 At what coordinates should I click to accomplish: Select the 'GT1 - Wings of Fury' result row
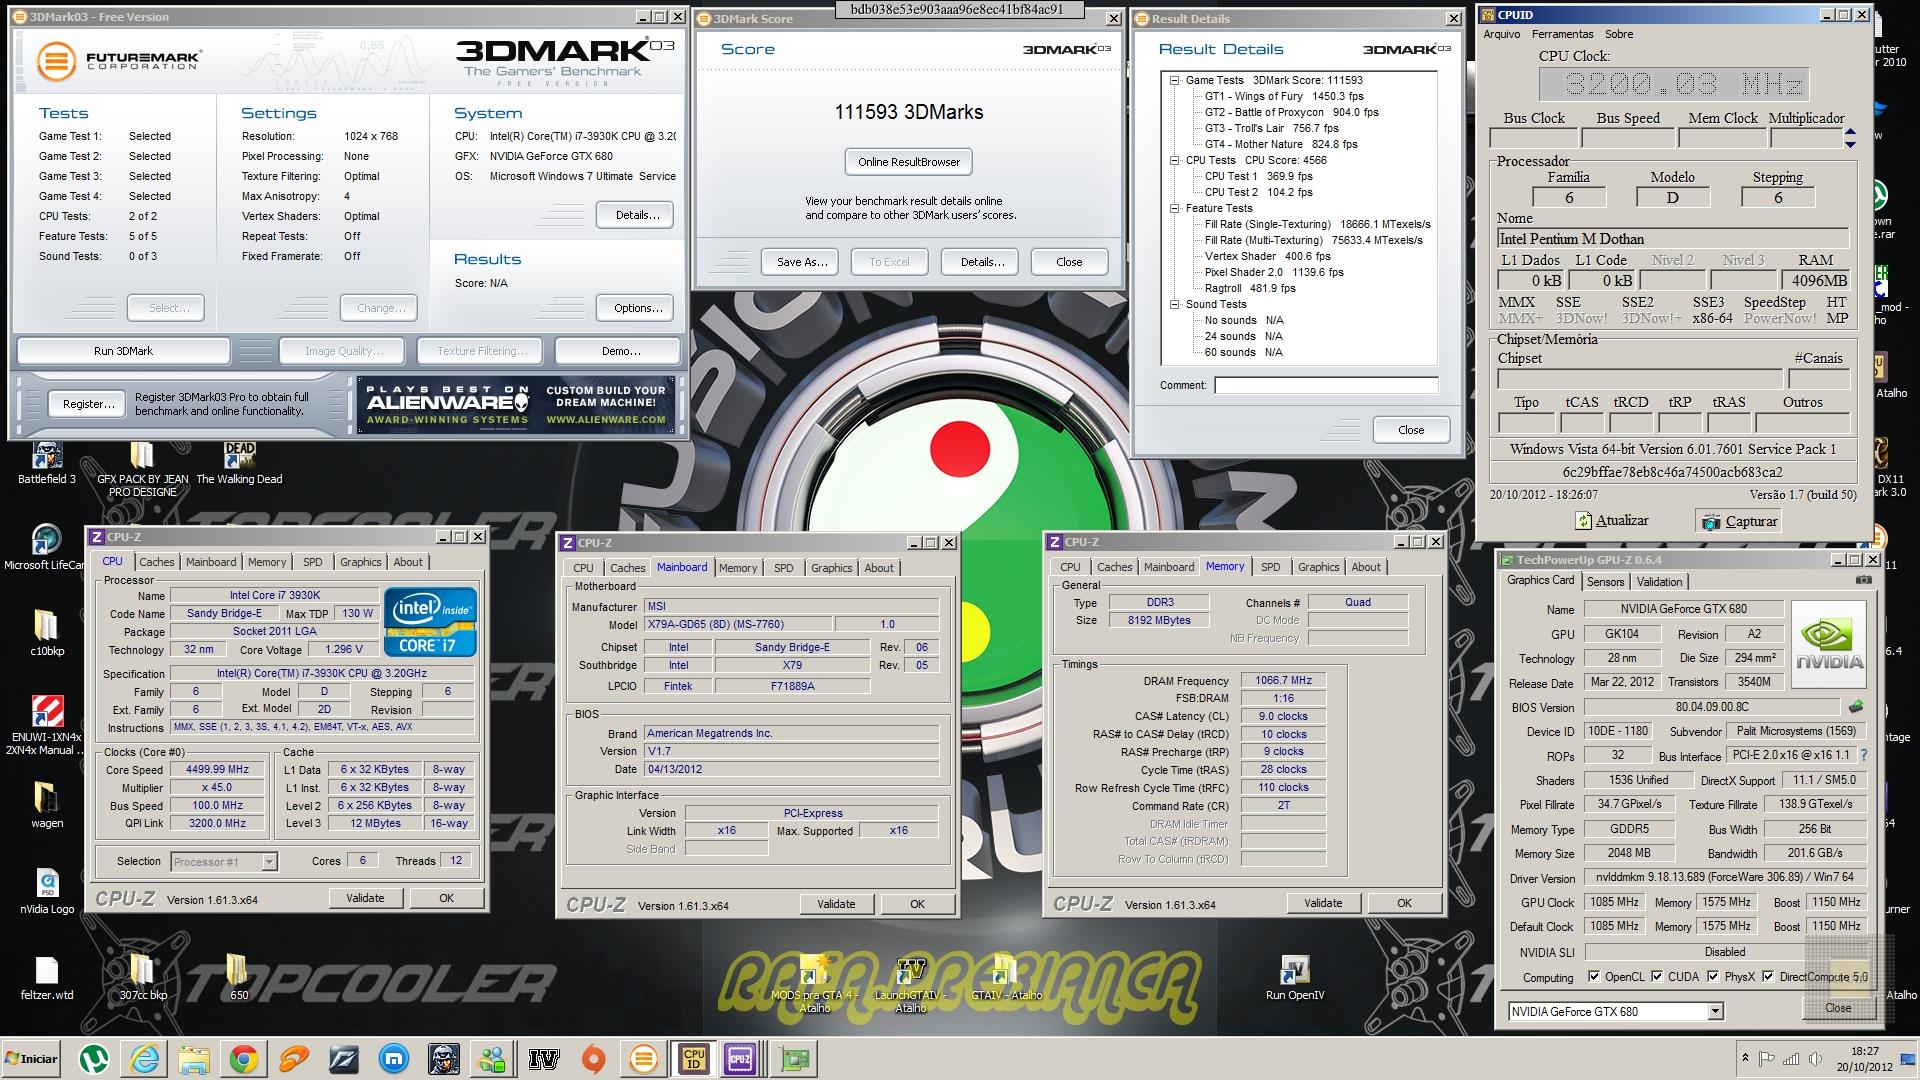[x=1284, y=96]
